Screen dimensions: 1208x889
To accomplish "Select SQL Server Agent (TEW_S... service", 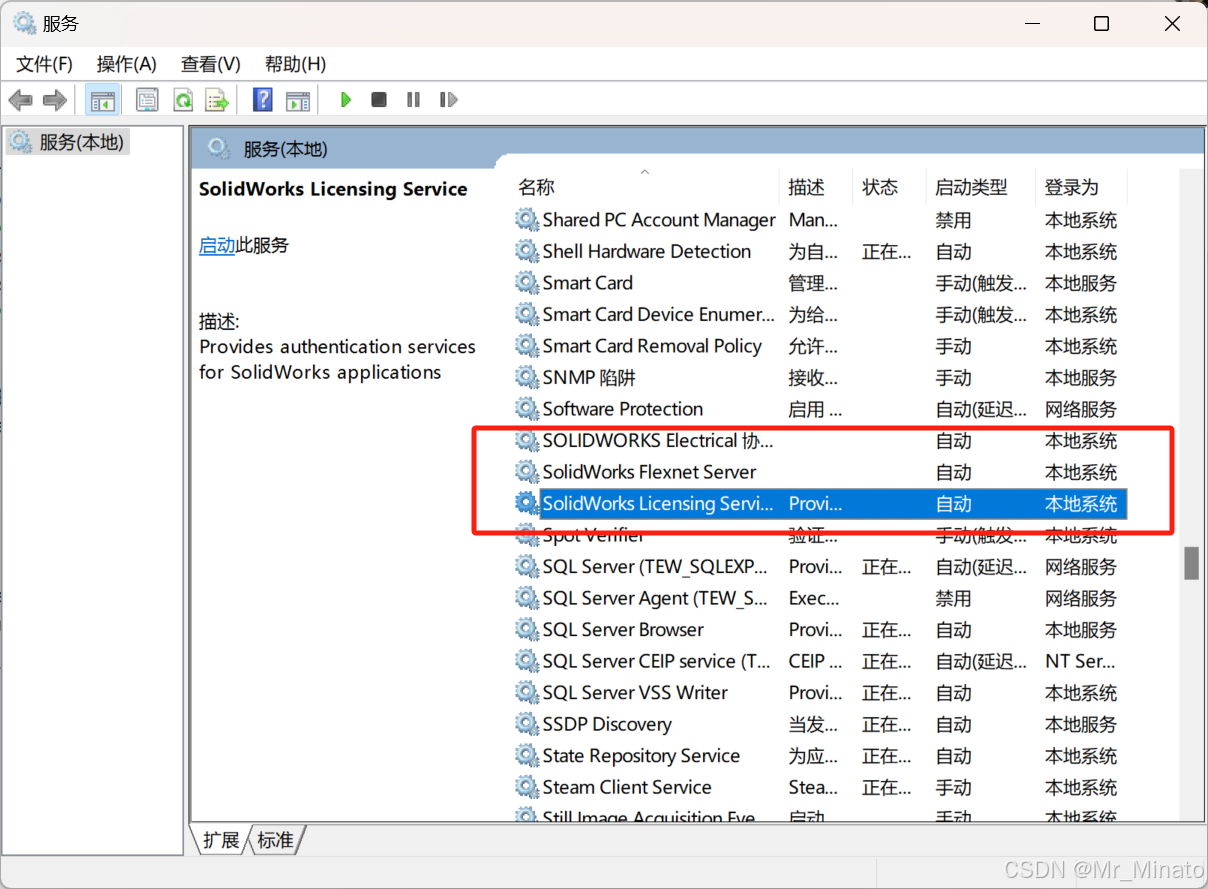I will point(655,598).
